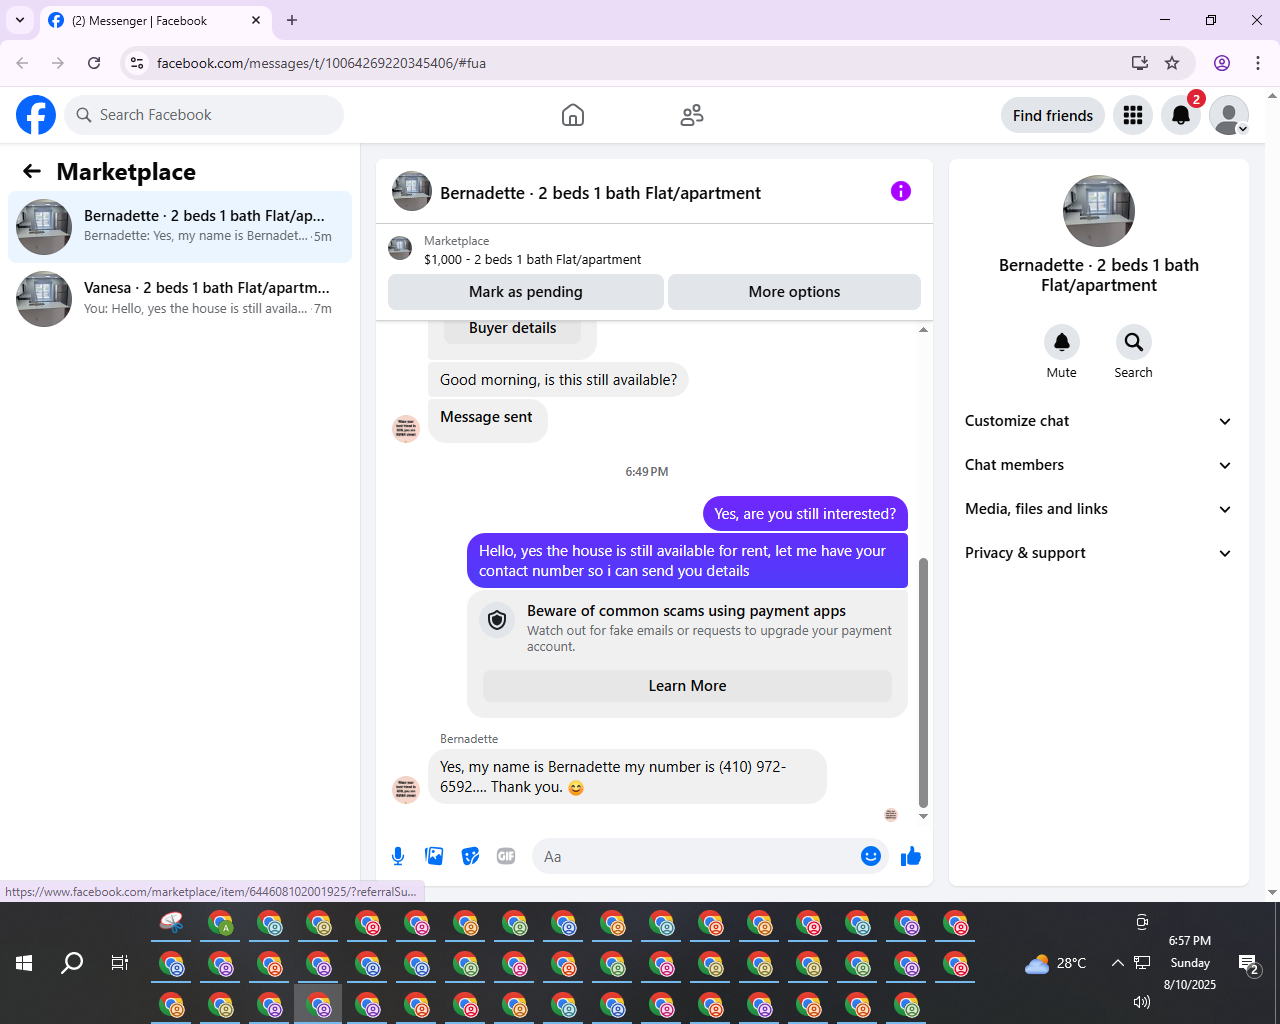1280x1024 pixels.
Task: Open Task View on taskbar
Action: pyautogui.click(x=120, y=963)
